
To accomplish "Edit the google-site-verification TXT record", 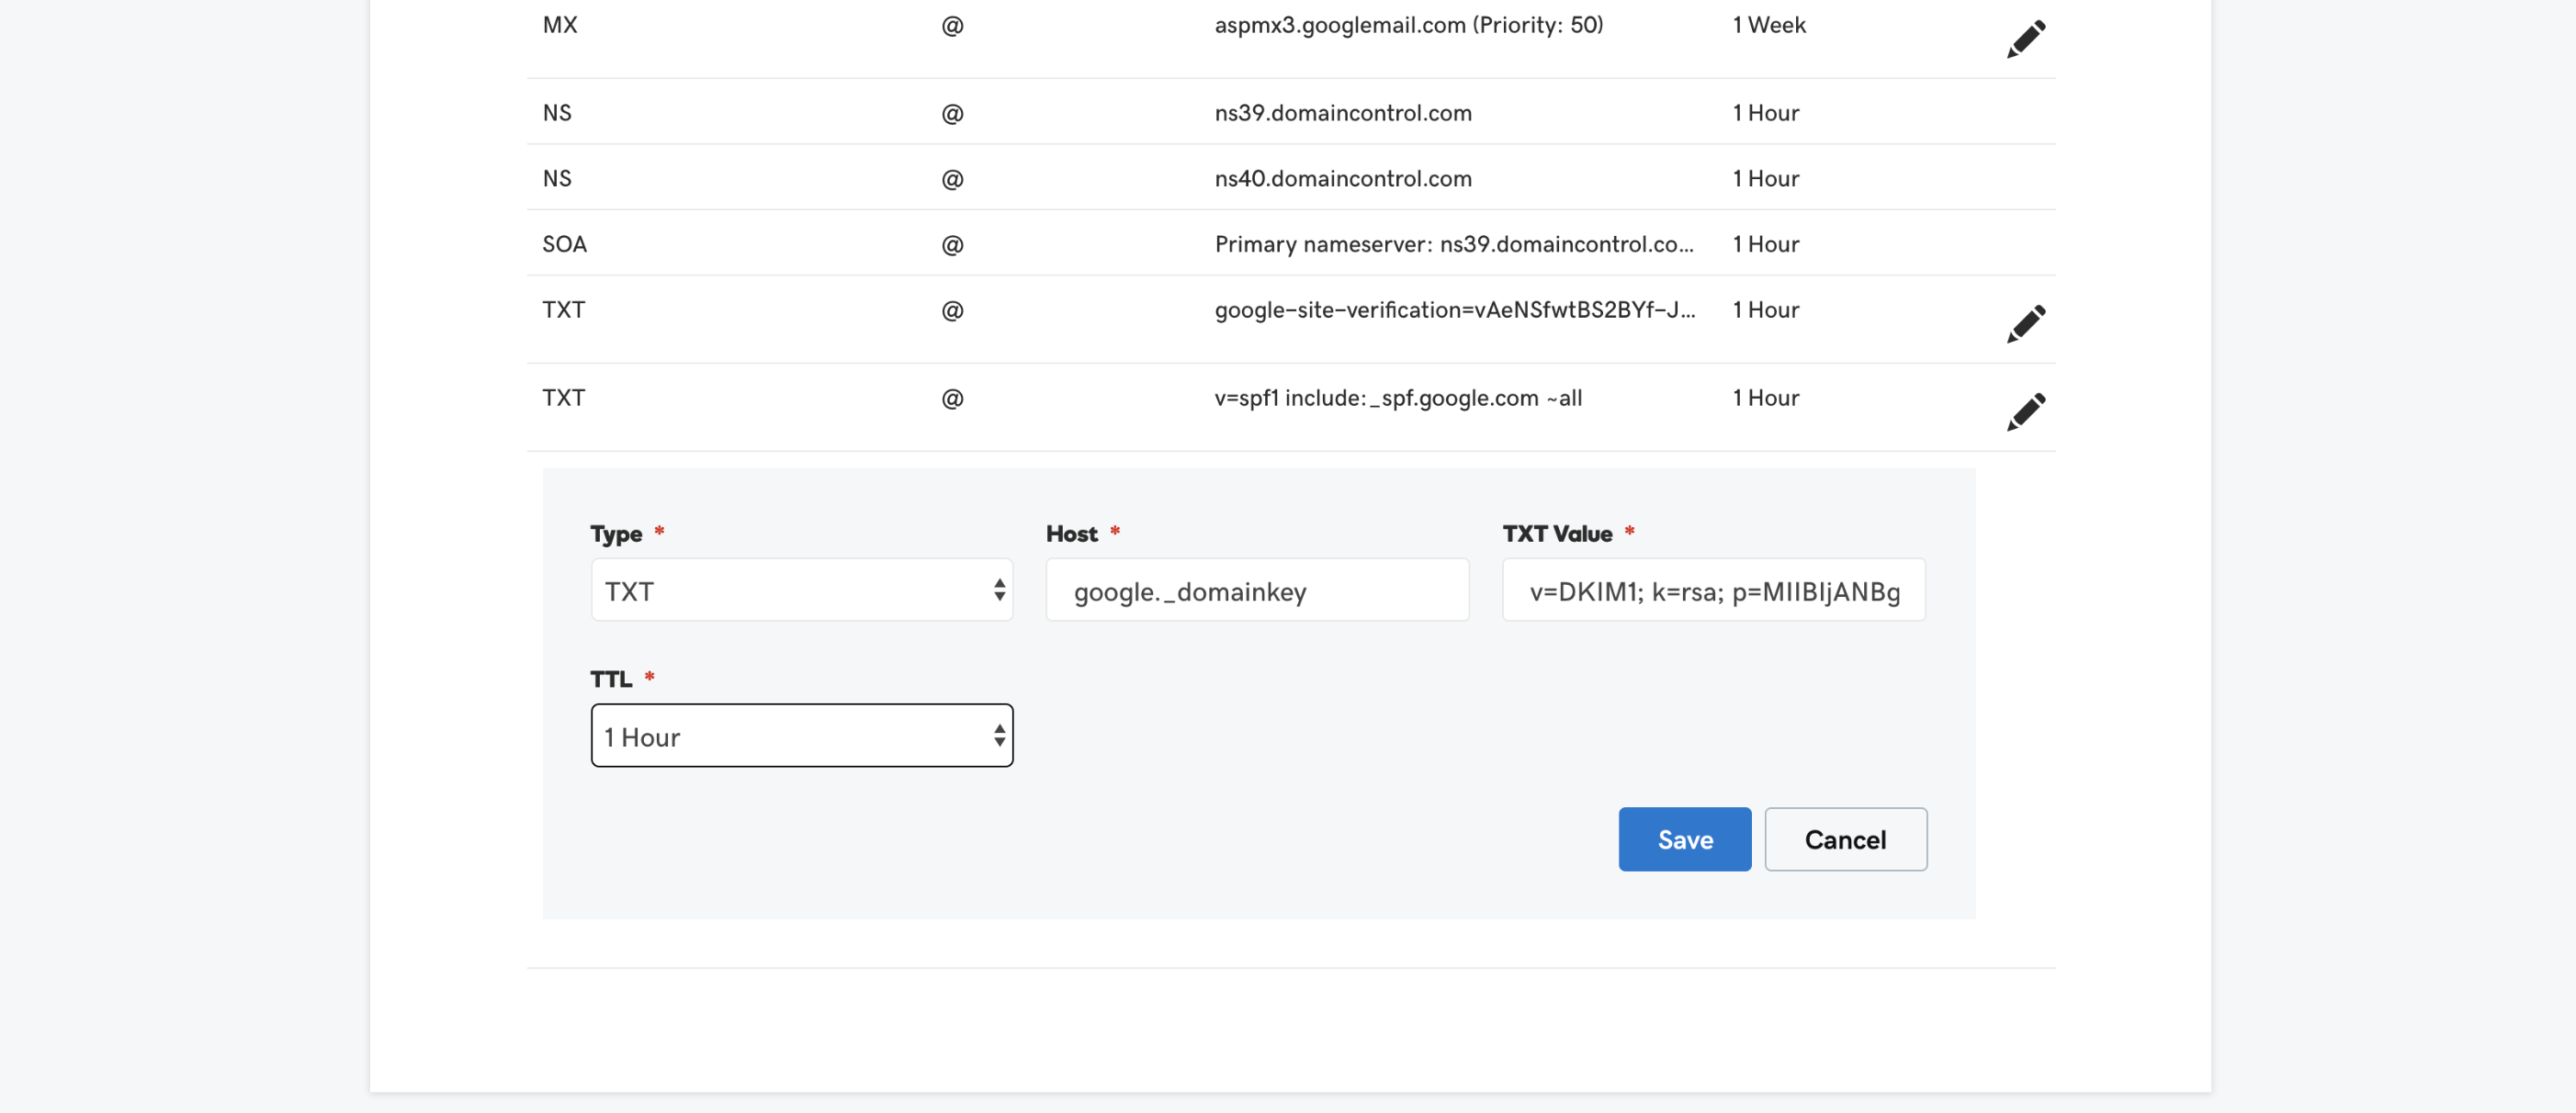I will [x=2025, y=324].
